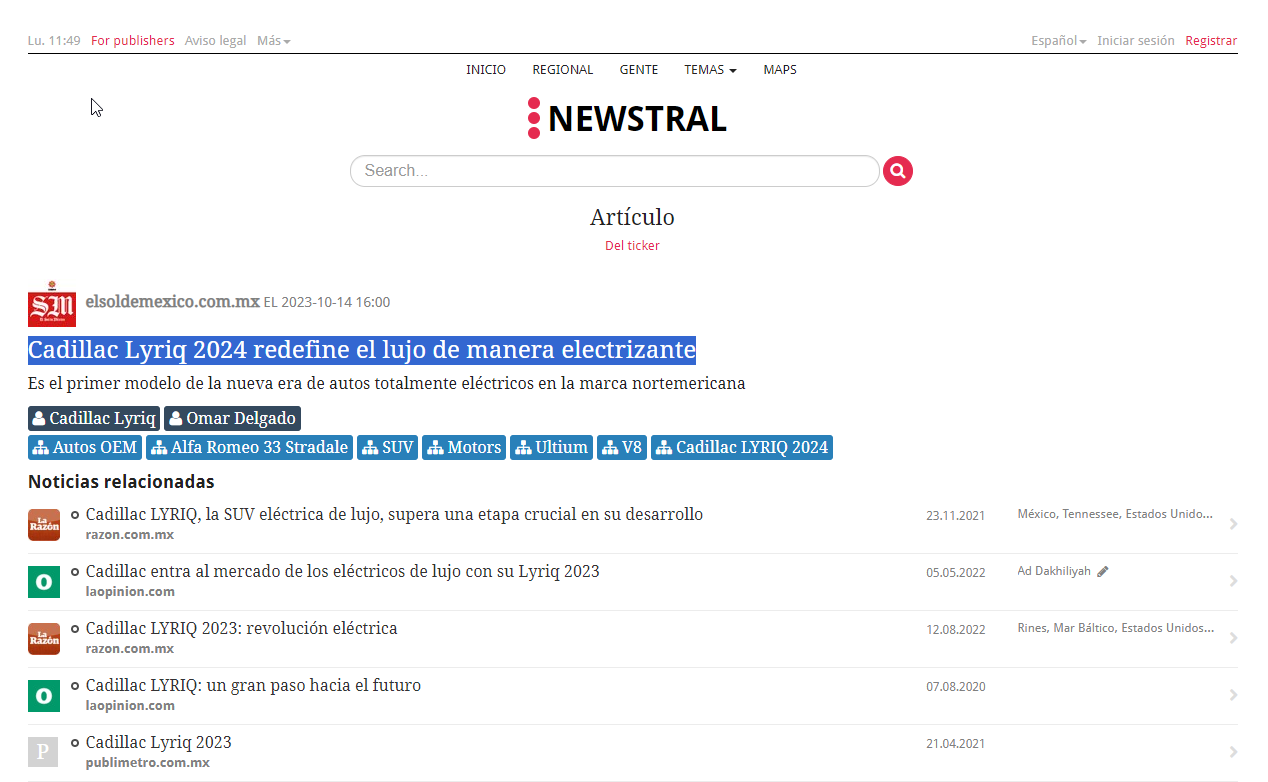Expand the Español language dropdown
Screen dimensions: 1268x782
click(x=1058, y=41)
